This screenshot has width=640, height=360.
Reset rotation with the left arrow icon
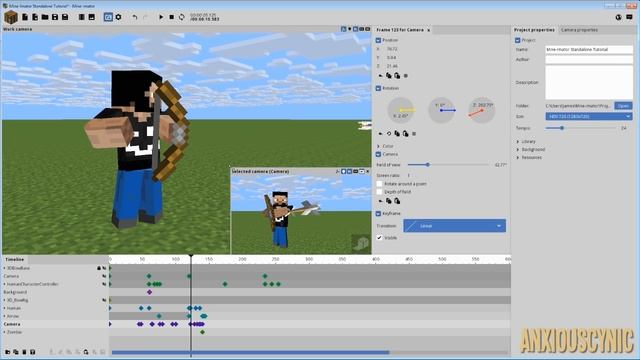pyautogui.click(x=380, y=133)
